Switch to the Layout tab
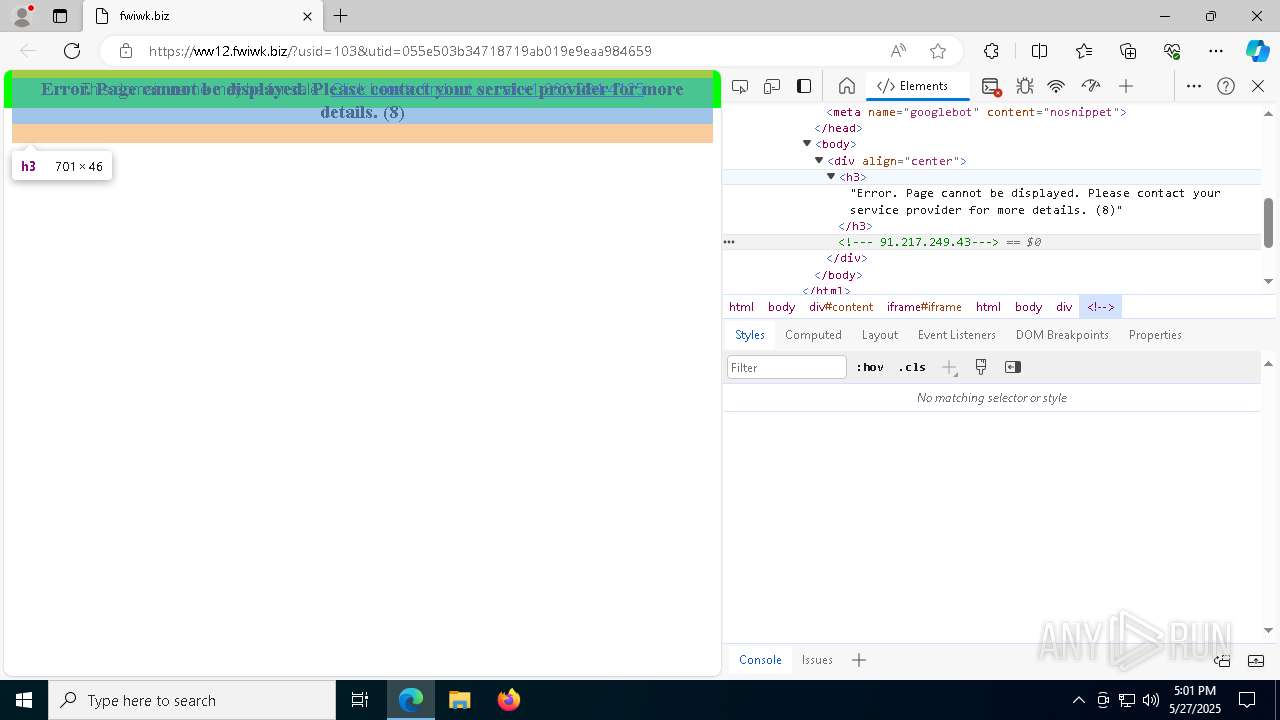The height and width of the screenshot is (720, 1280). click(x=879, y=335)
